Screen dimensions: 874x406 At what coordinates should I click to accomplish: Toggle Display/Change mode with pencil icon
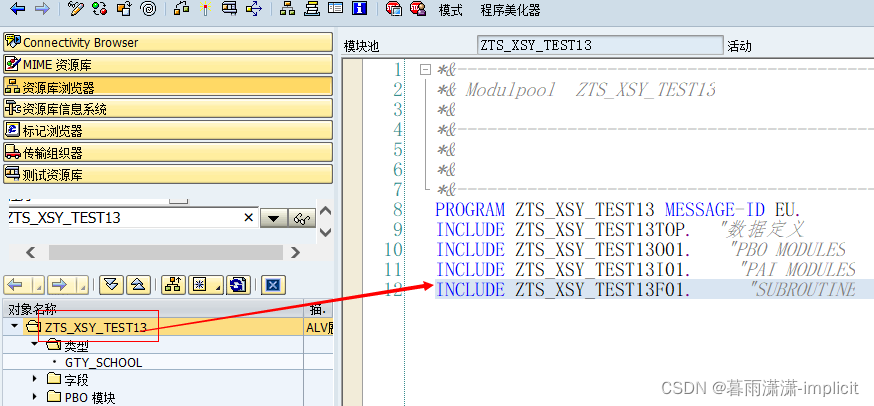[75, 9]
